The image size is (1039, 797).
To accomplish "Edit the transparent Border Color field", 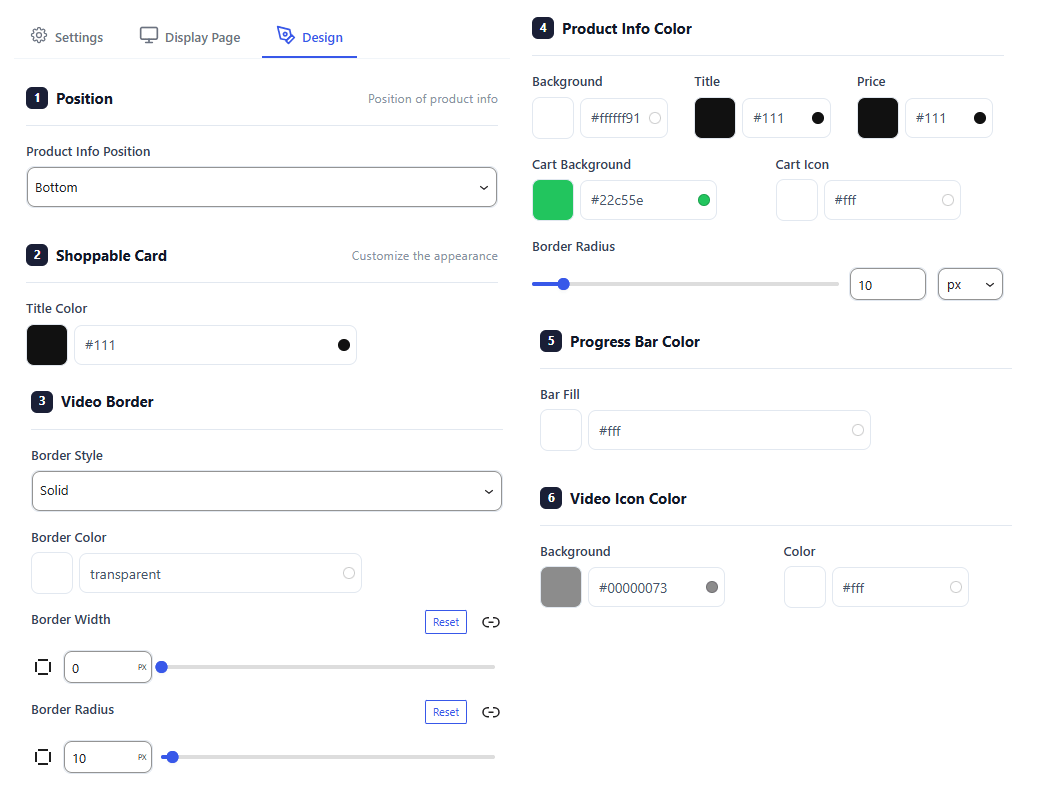I will click(x=221, y=573).
